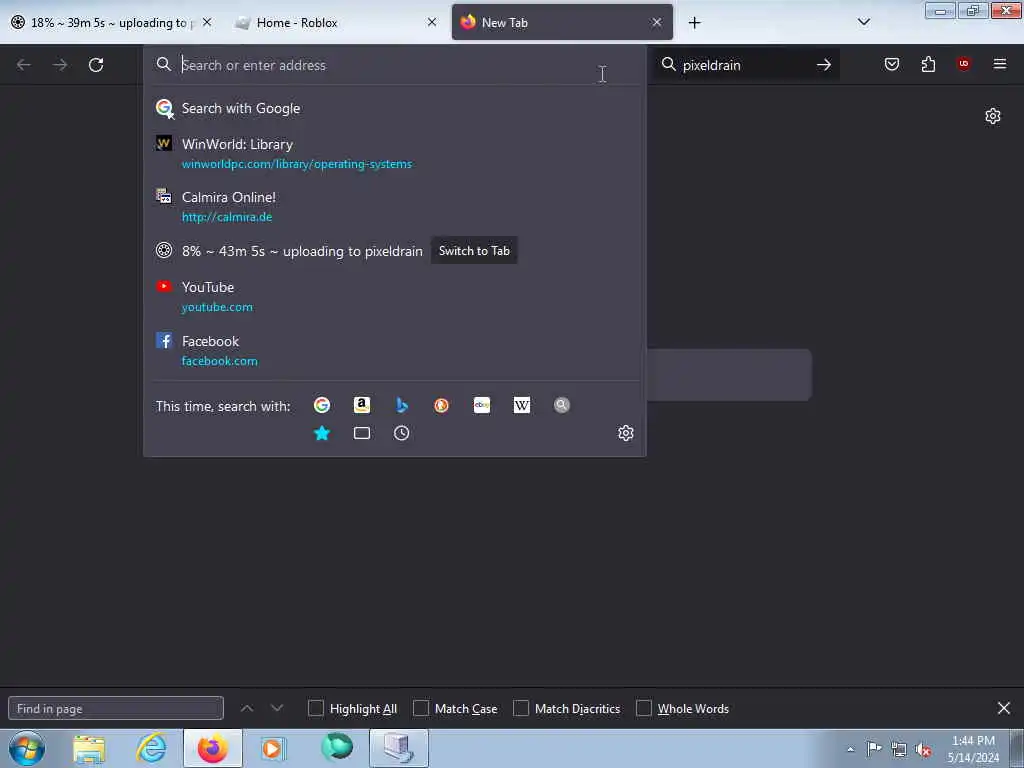Click the taskbar clock 1:44 PM
This screenshot has width=1024, height=768.
[x=973, y=741]
